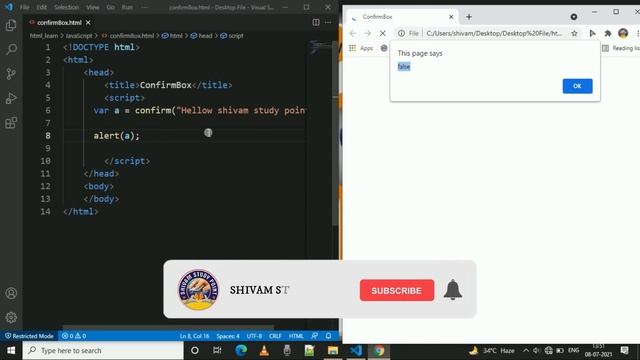Click the Type here to search box
This screenshot has width=640, height=360.
[x=103, y=351]
